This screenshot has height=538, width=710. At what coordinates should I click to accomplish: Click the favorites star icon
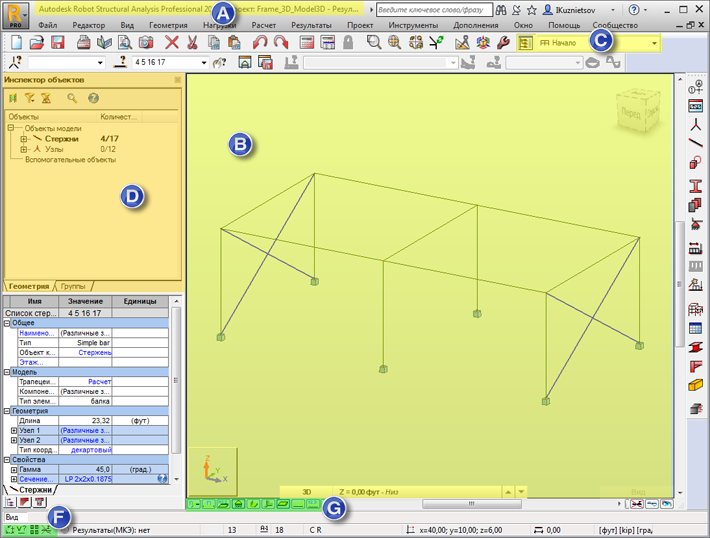532,10
